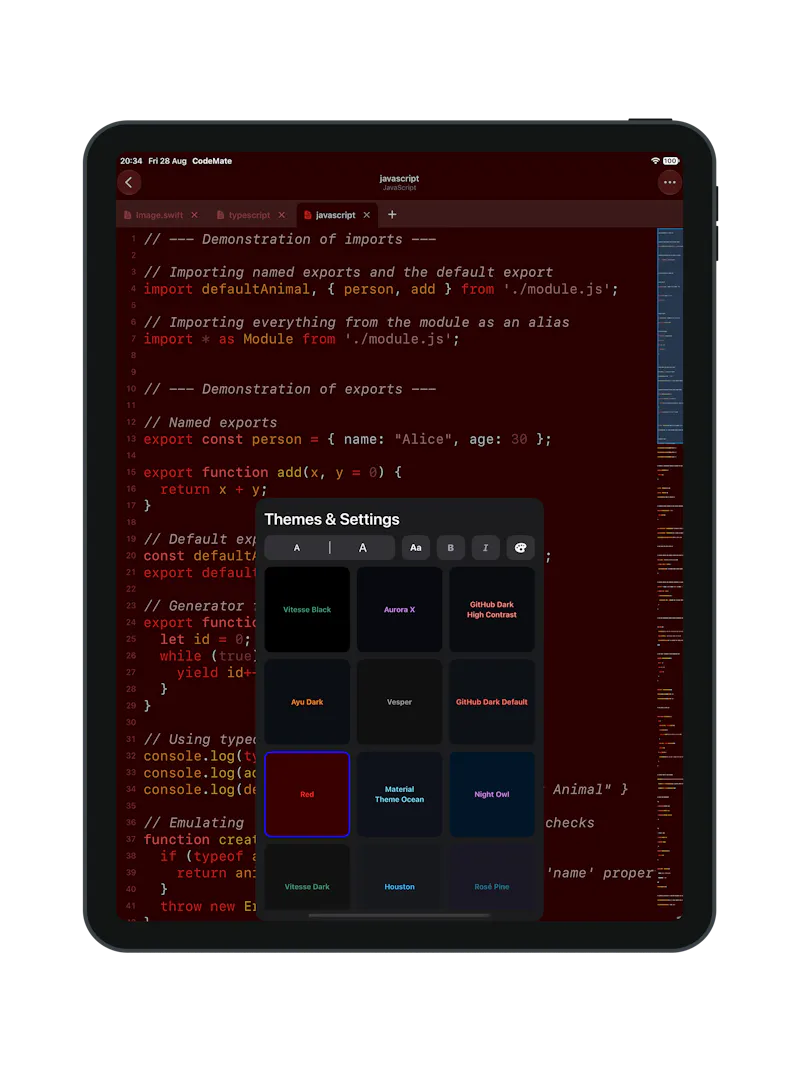800x1067 pixels.
Task: Click line number 13 in gutter
Action: pyautogui.click(x=131, y=439)
